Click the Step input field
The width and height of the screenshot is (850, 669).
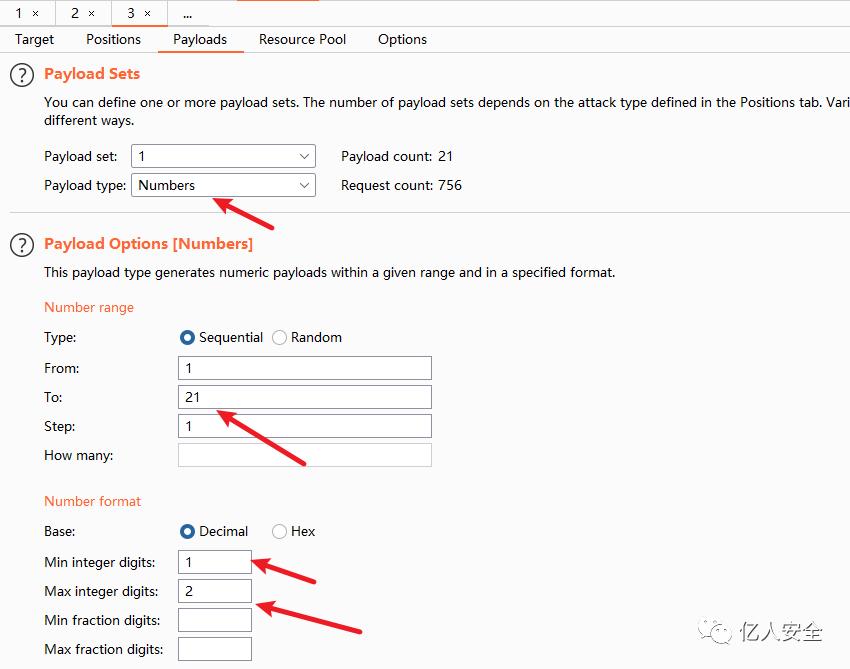(x=305, y=426)
